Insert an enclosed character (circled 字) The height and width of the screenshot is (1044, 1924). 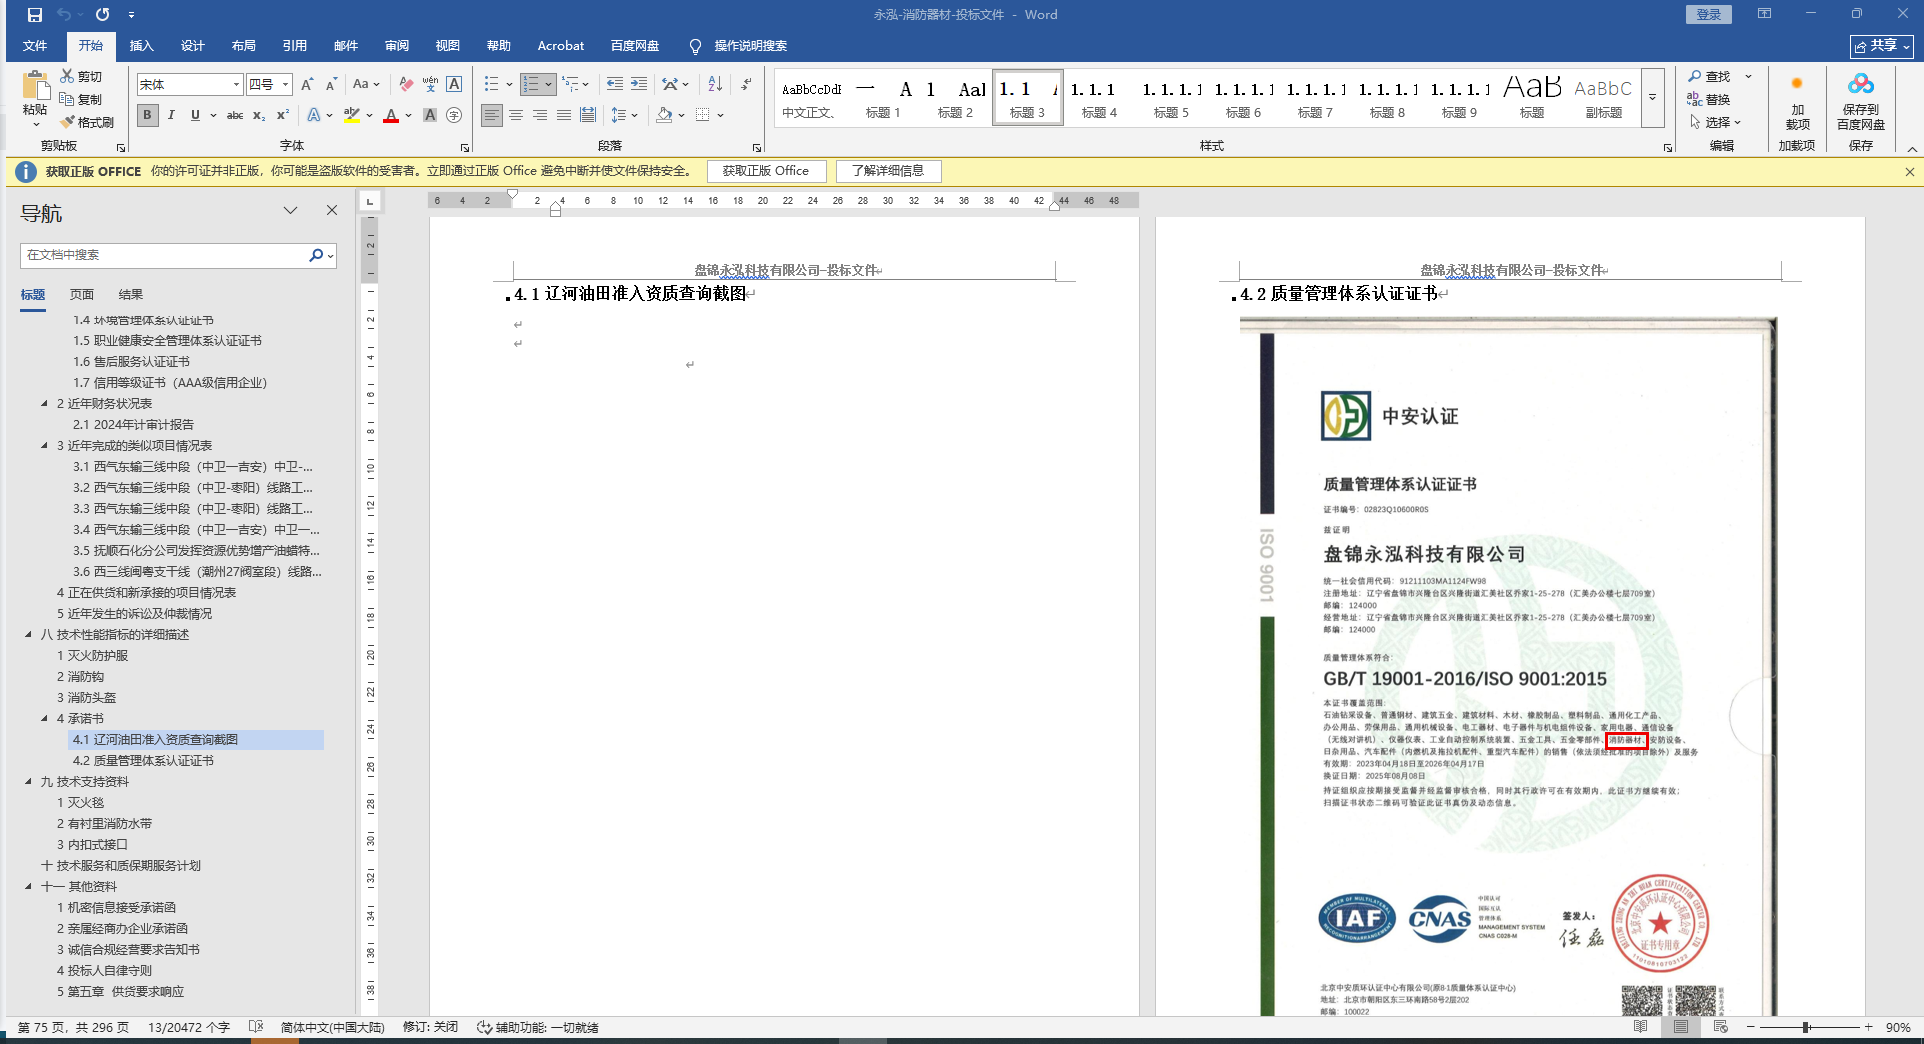coord(454,115)
